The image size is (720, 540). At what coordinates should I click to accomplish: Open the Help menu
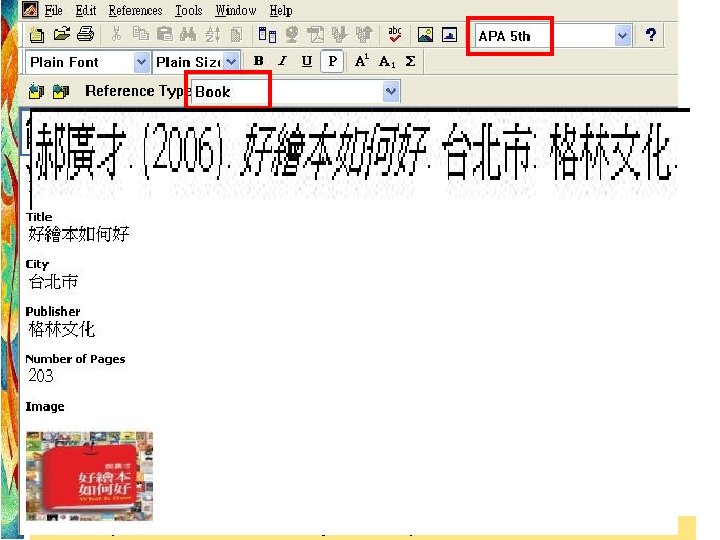pyautogui.click(x=281, y=10)
